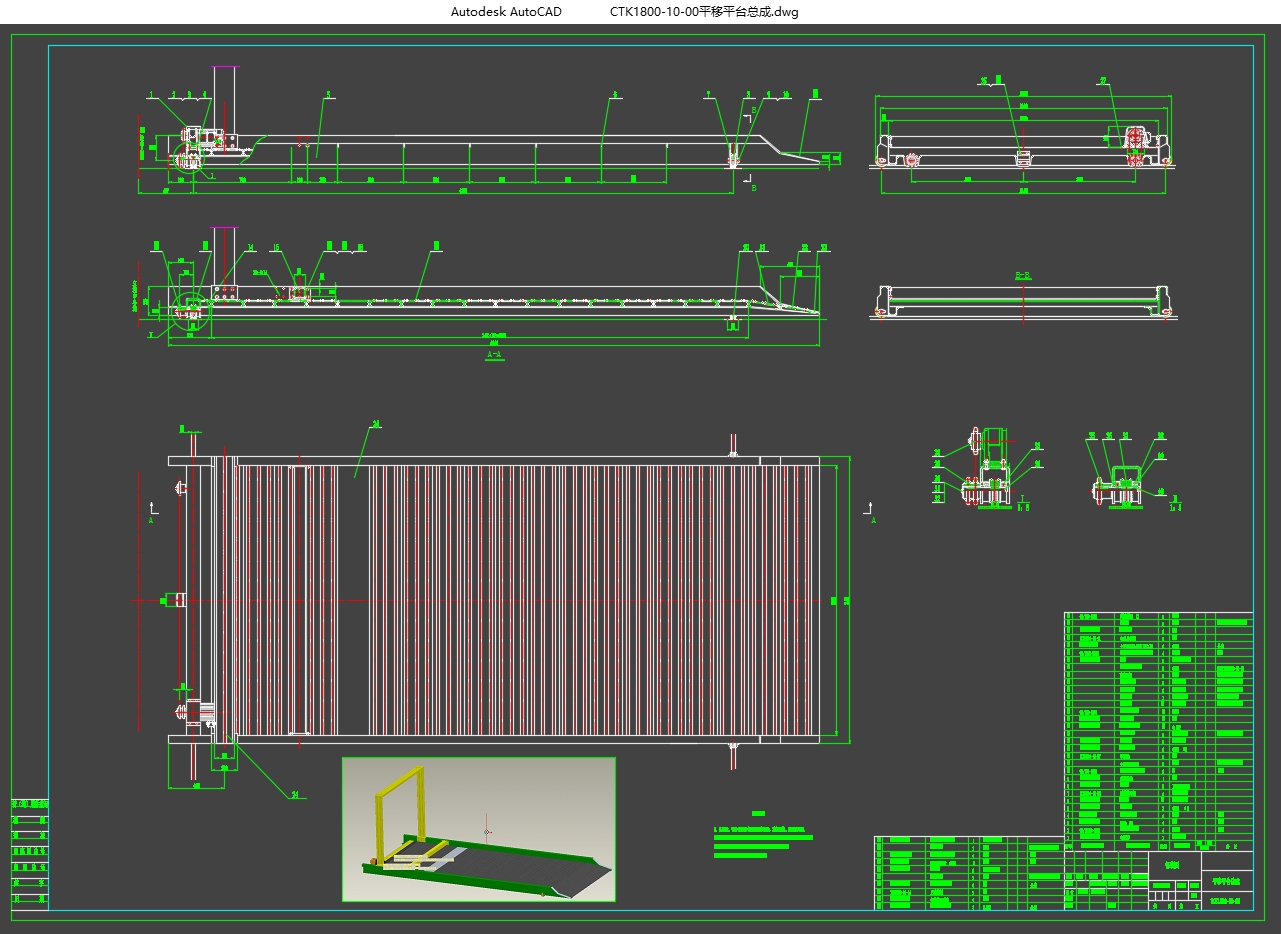Click the revision strip on left border
The image size is (1281, 934).
pos(30,853)
